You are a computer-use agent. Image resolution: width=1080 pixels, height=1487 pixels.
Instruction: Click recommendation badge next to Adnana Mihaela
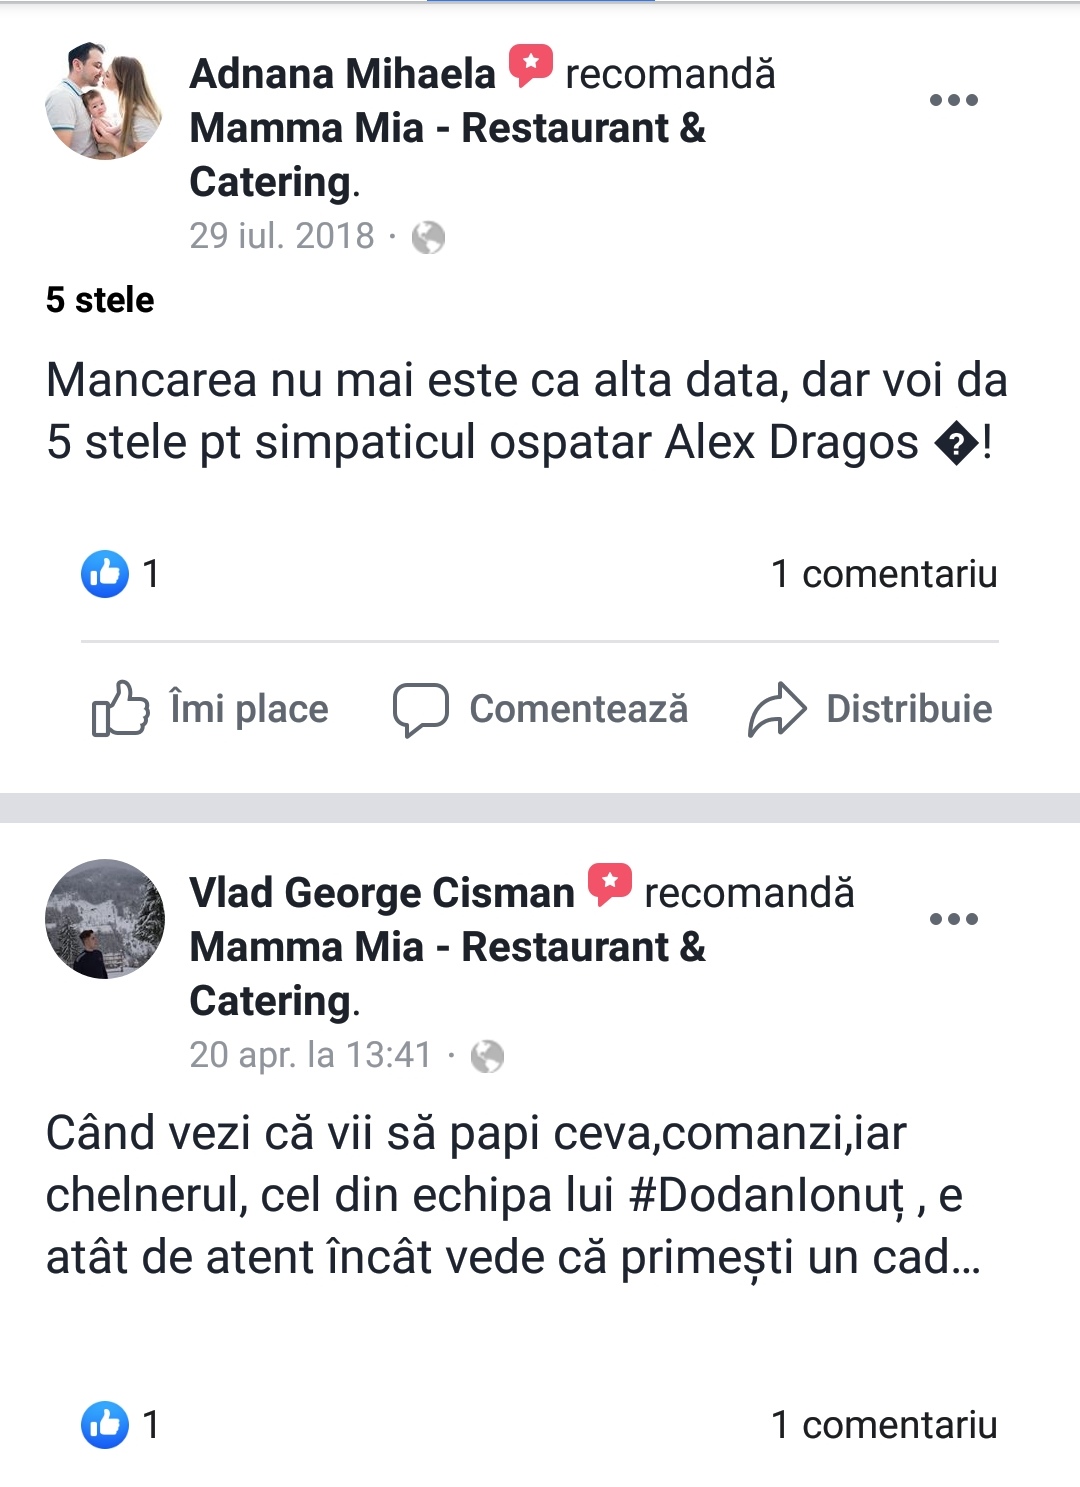point(530,67)
